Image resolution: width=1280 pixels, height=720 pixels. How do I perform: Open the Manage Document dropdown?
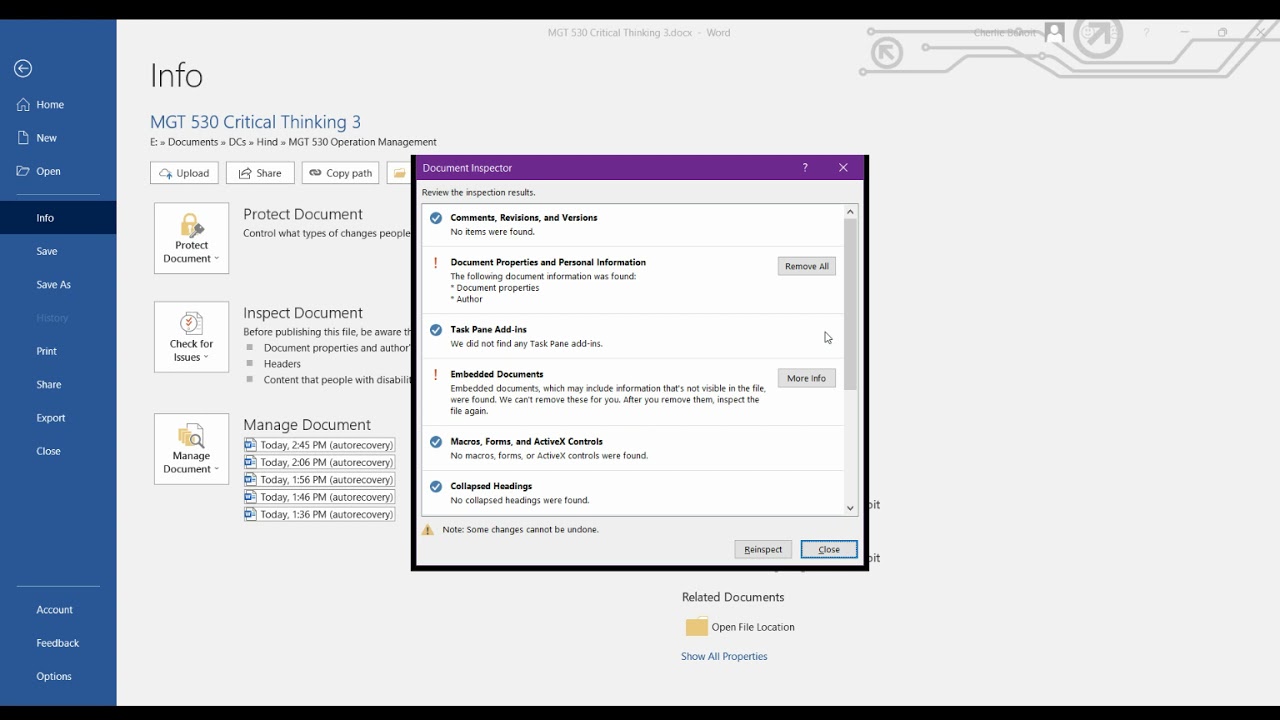(x=191, y=449)
